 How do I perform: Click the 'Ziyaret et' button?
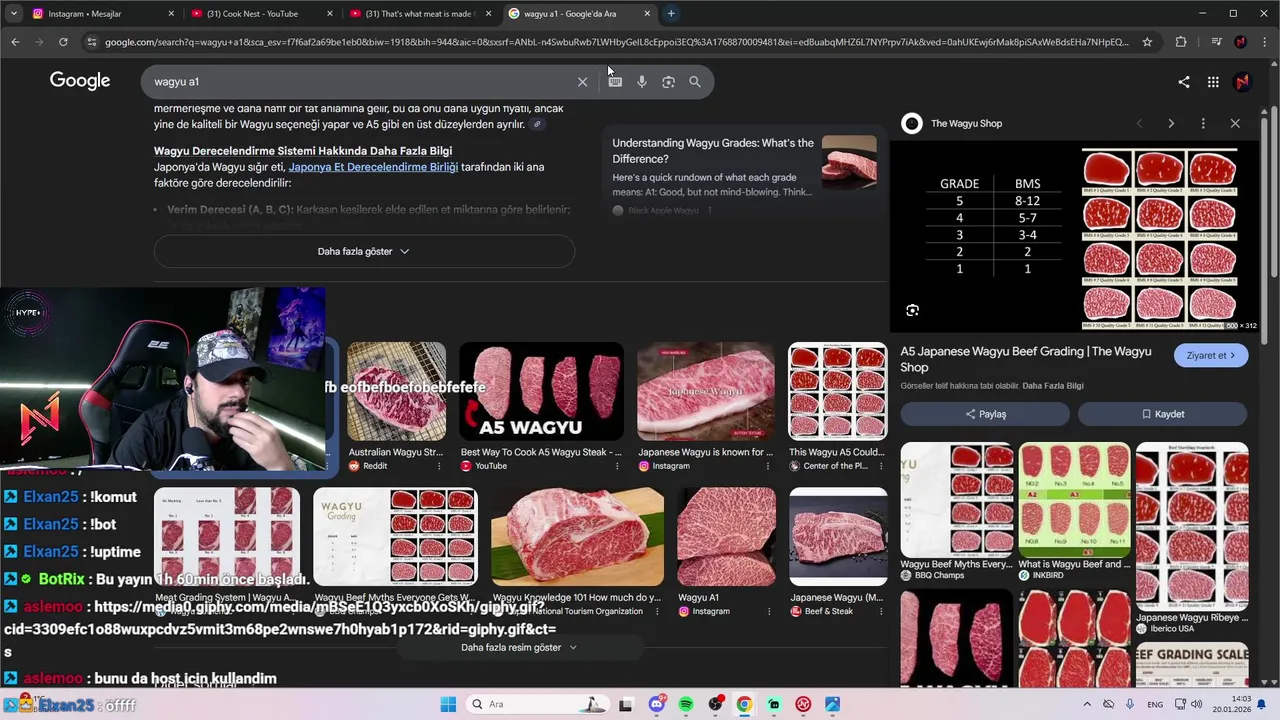tap(1211, 355)
